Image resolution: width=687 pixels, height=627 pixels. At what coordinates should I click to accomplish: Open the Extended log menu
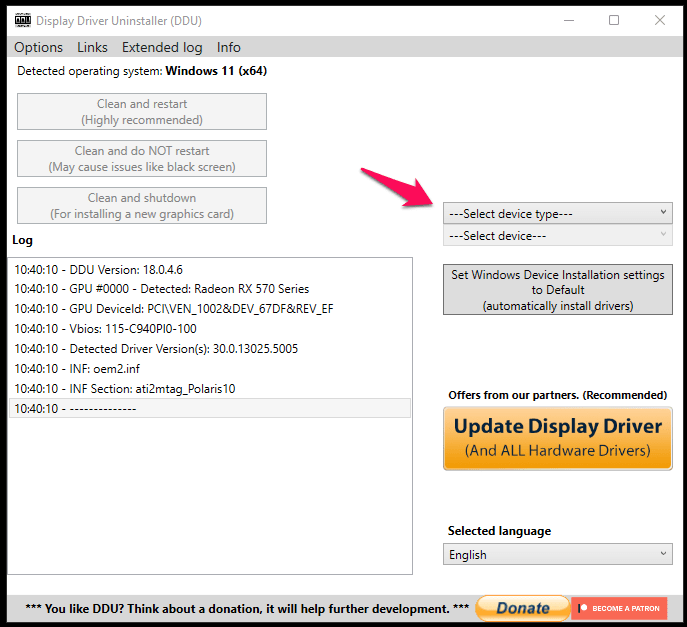point(162,47)
